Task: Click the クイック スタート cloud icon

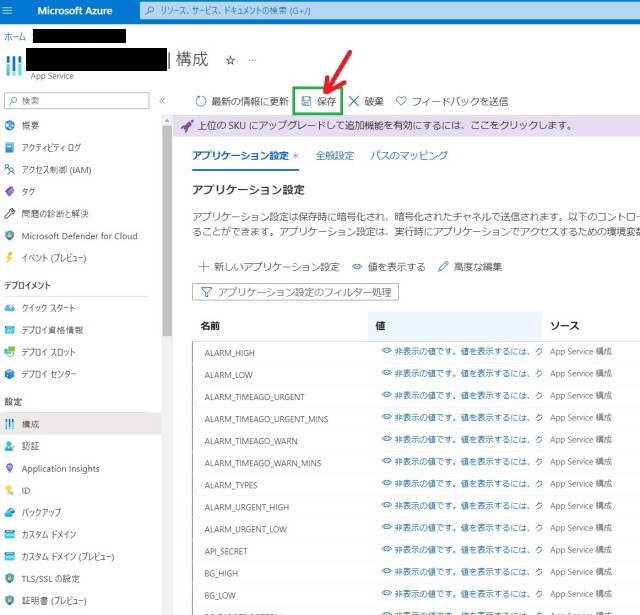Action: click(x=9, y=308)
